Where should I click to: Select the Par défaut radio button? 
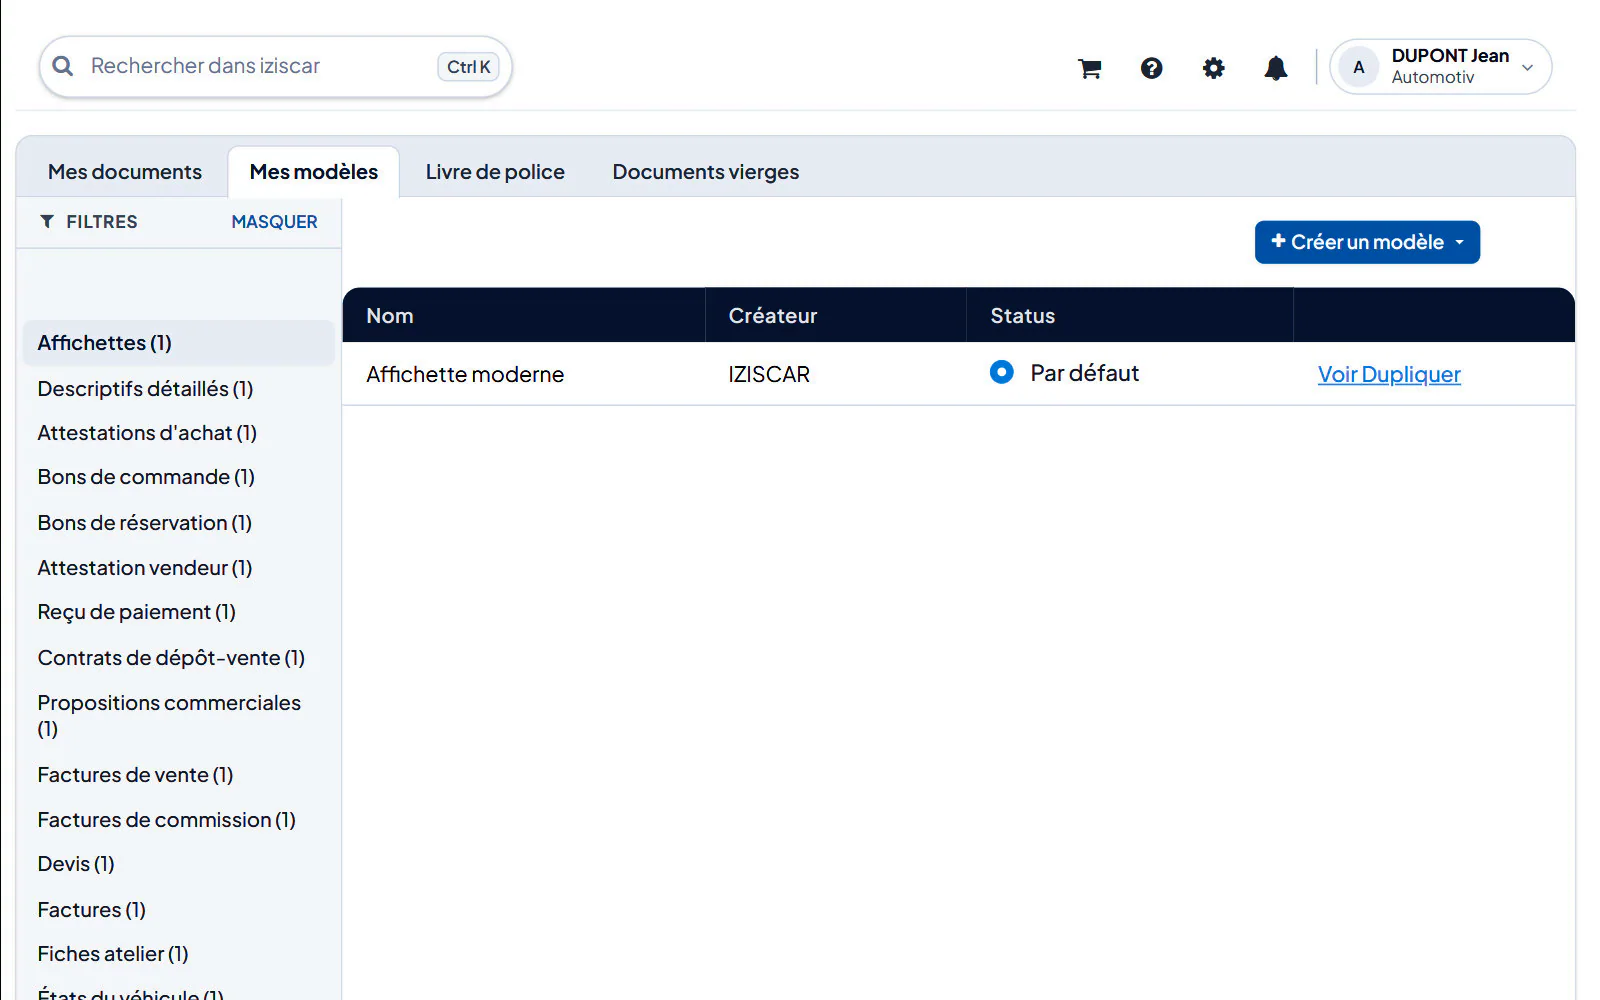[1001, 372]
